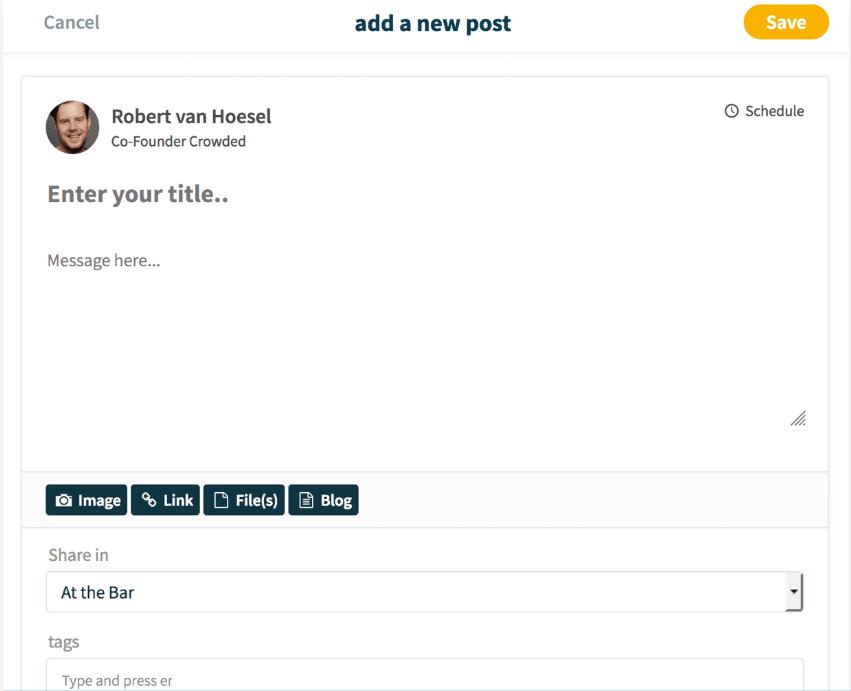Click the Link button label
Viewport: 851px width, 691px height.
[x=178, y=500]
